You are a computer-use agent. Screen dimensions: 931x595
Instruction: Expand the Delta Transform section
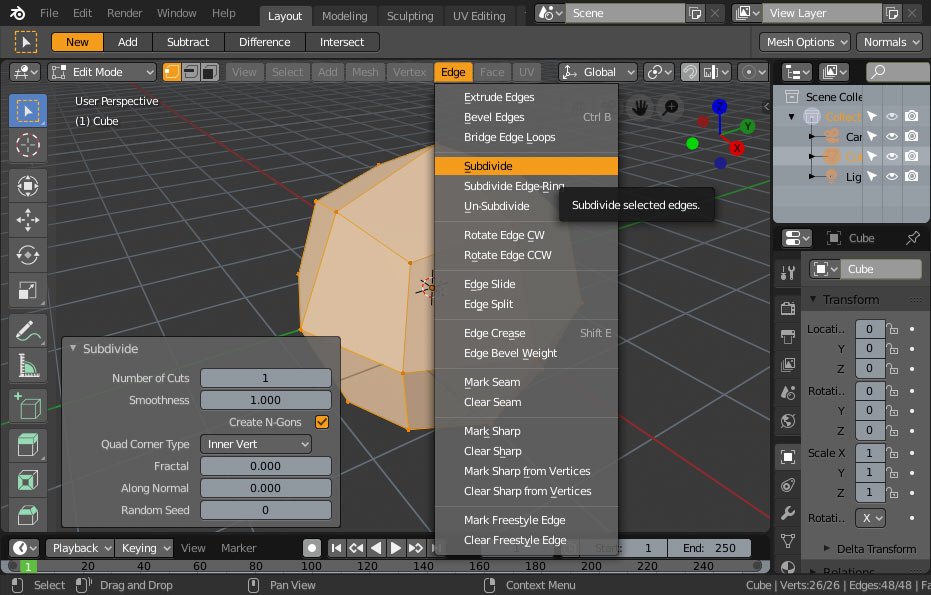[x=826, y=549]
